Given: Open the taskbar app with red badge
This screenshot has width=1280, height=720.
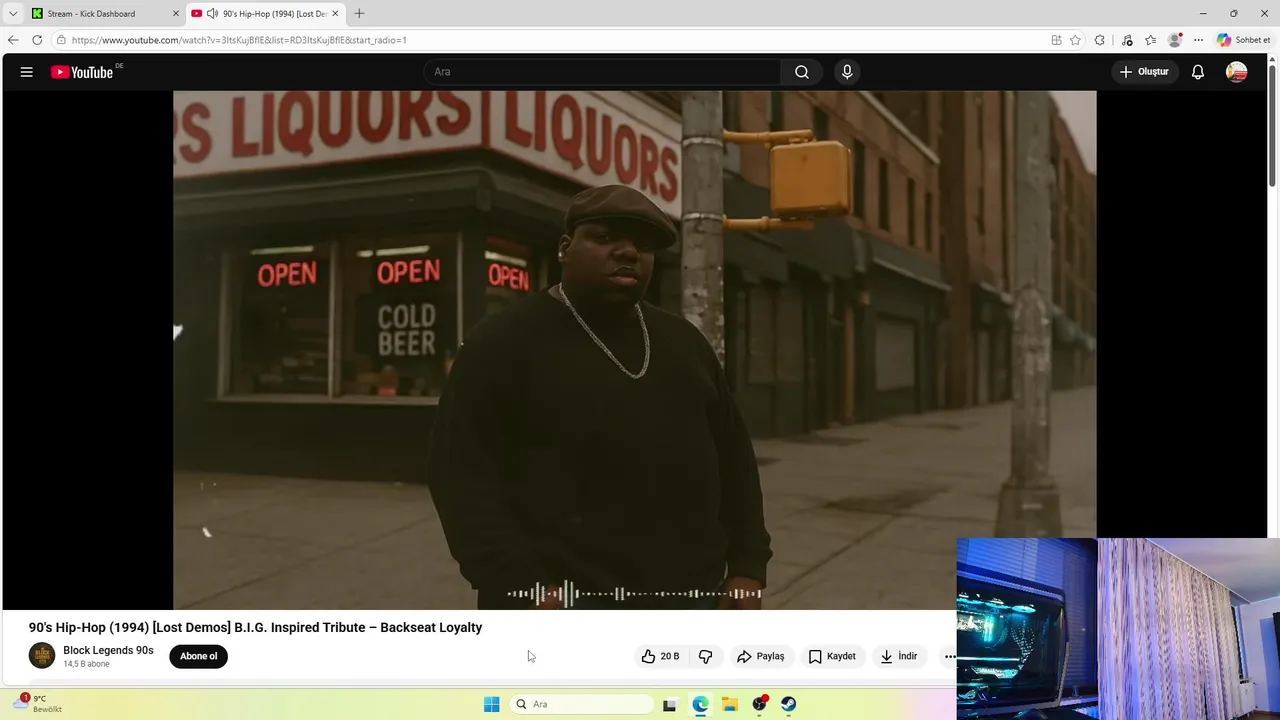Looking at the screenshot, I should pos(760,704).
